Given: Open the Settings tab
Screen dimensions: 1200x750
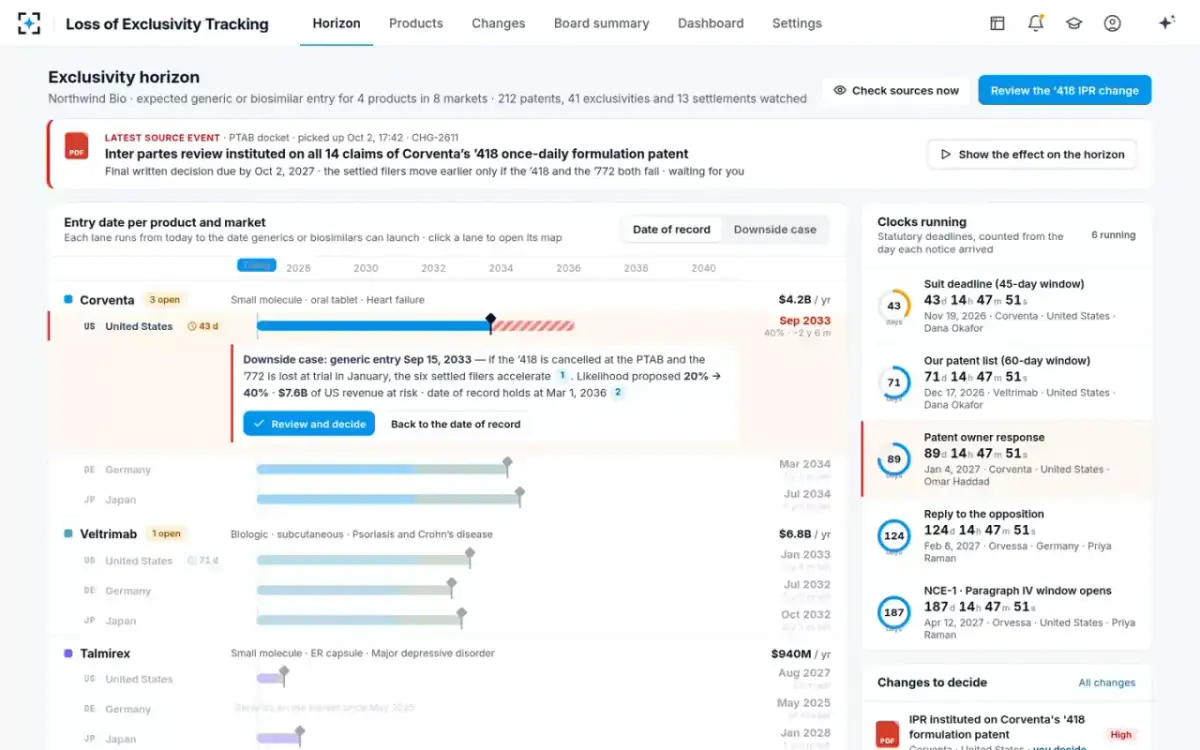Looking at the screenshot, I should click(x=797, y=23).
